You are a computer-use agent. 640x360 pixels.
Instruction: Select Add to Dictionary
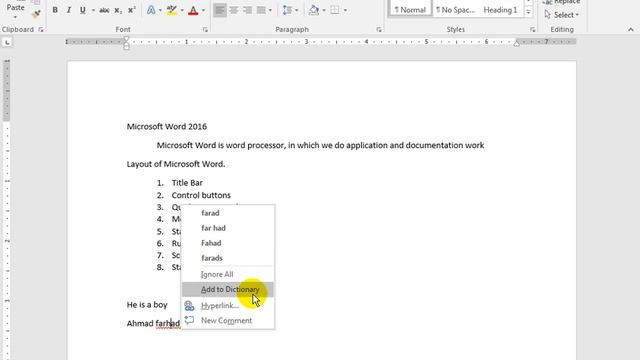click(x=228, y=289)
